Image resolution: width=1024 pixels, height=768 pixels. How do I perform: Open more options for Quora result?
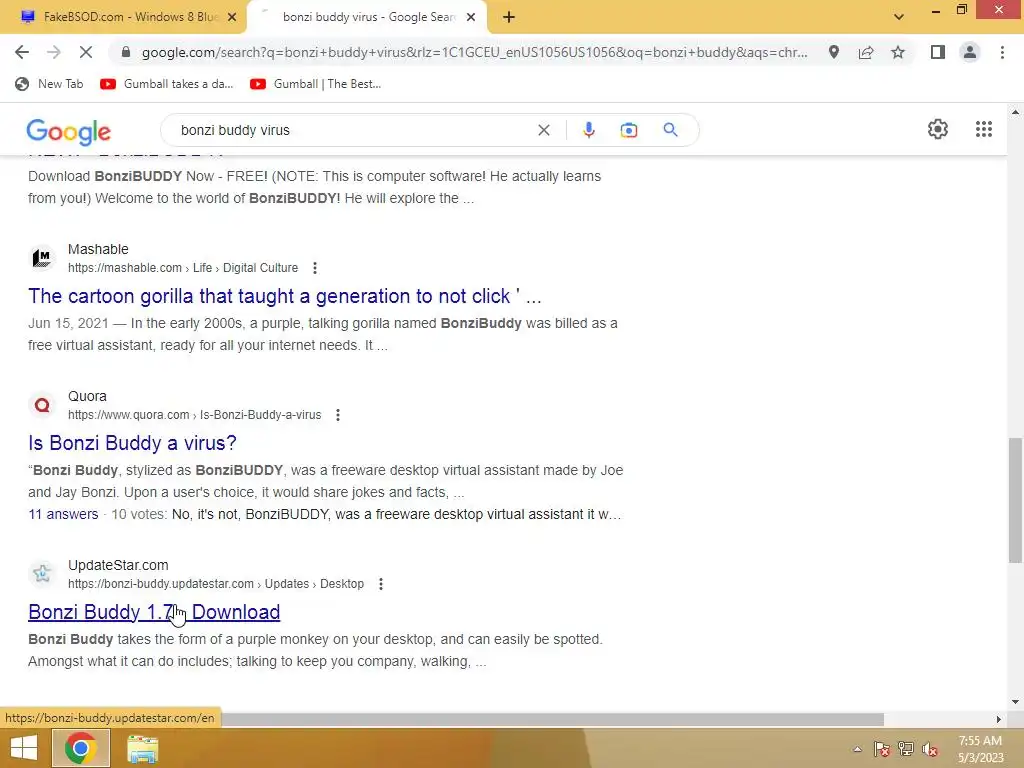point(338,415)
